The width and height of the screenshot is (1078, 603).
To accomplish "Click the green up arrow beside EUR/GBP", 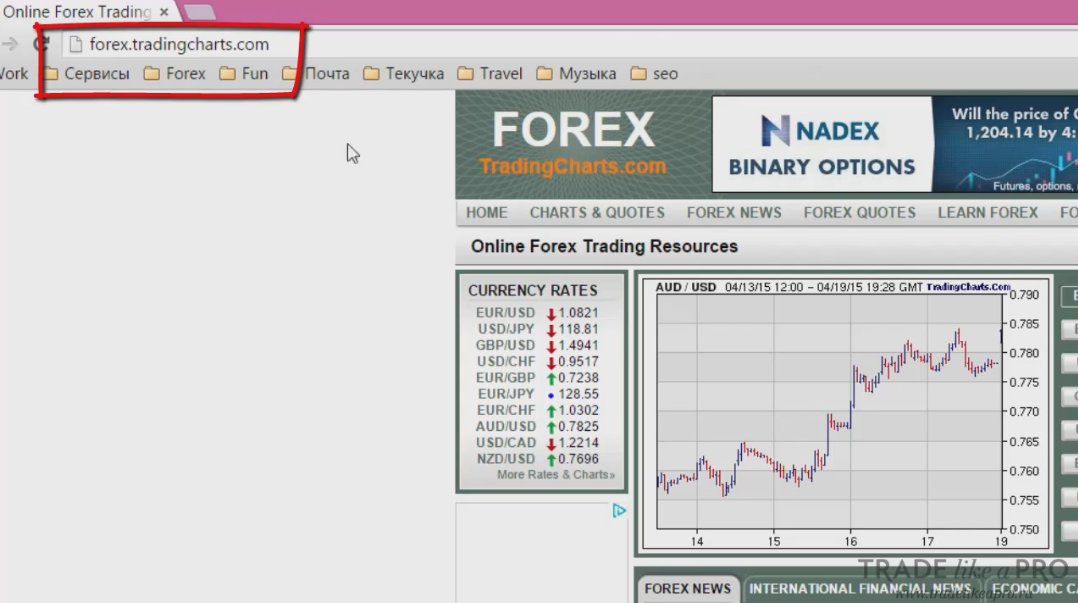I will [x=551, y=379].
